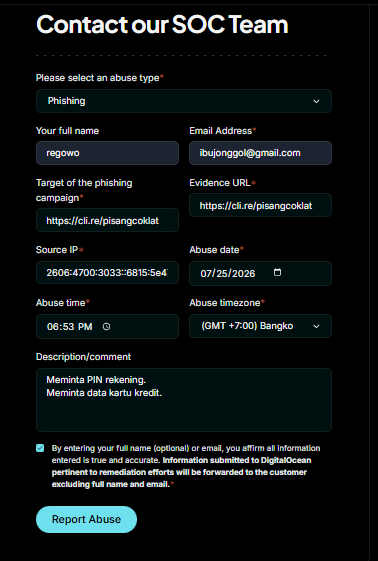
Task: Uncheck the affirm information accuracy checkbox
Action: click(x=40, y=448)
